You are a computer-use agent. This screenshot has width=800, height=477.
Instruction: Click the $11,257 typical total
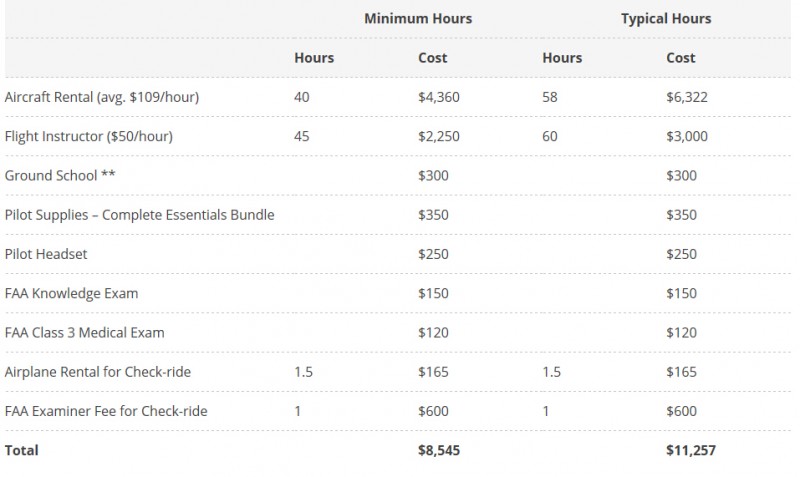[691, 450]
